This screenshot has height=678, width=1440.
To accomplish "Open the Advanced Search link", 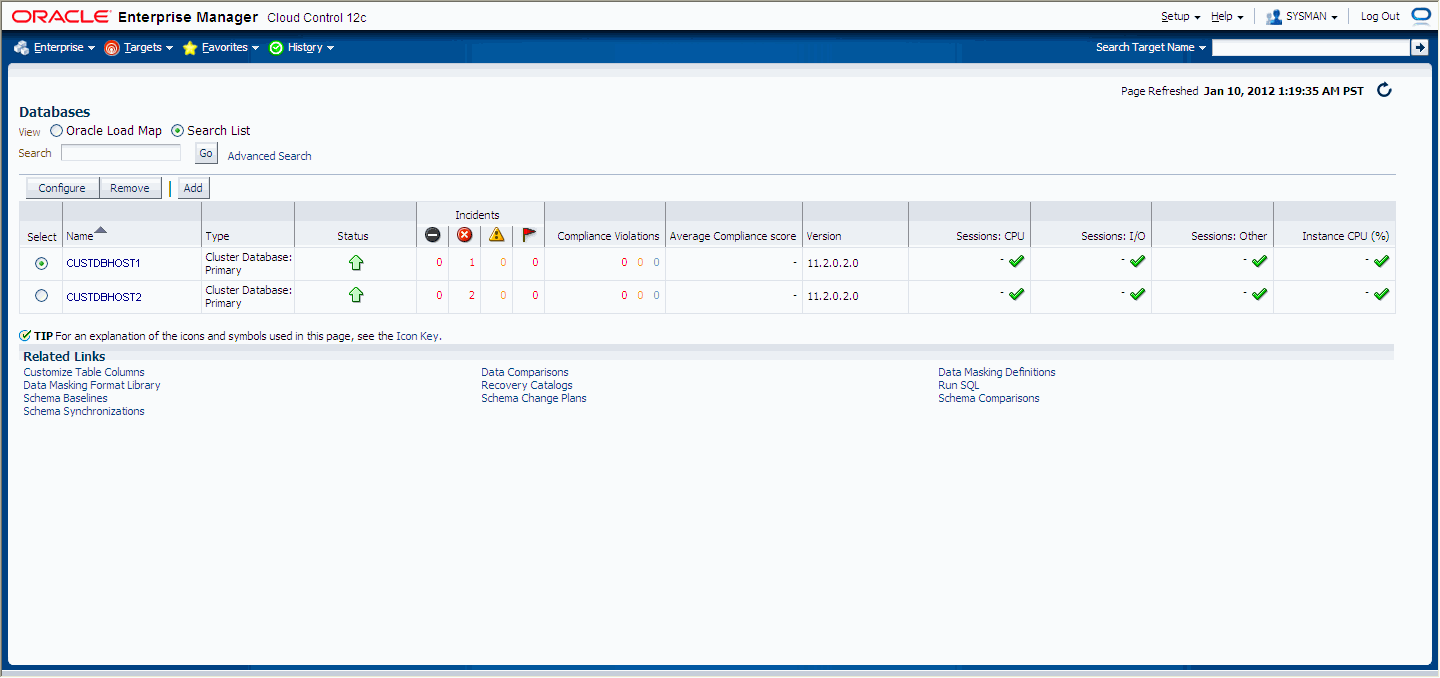I will 270,156.
